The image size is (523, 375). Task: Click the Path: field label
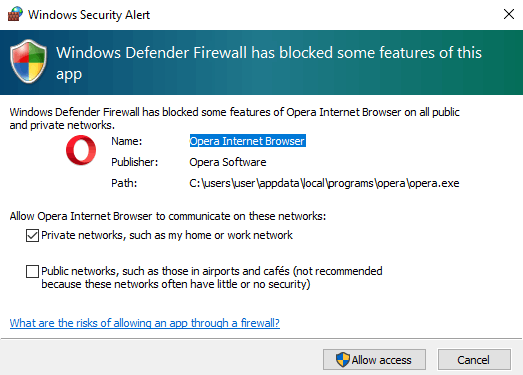[x=124, y=183]
